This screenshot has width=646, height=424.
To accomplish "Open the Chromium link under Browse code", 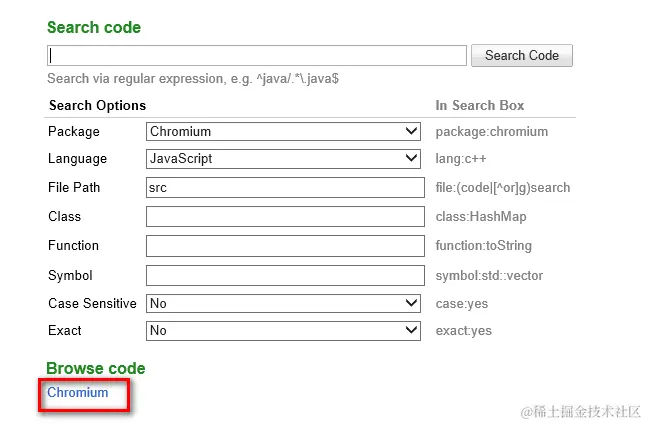I will (77, 392).
